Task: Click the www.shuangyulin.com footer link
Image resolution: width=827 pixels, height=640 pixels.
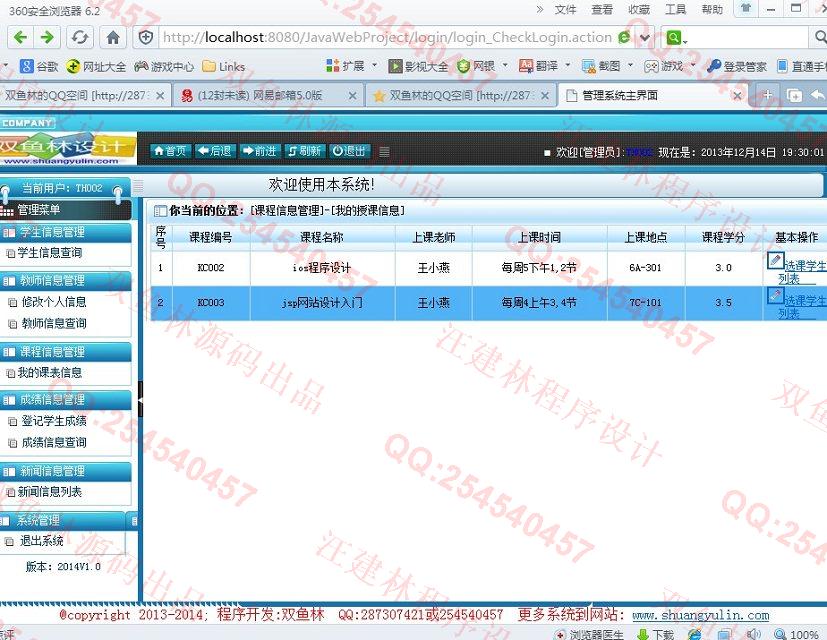Action: (700, 615)
